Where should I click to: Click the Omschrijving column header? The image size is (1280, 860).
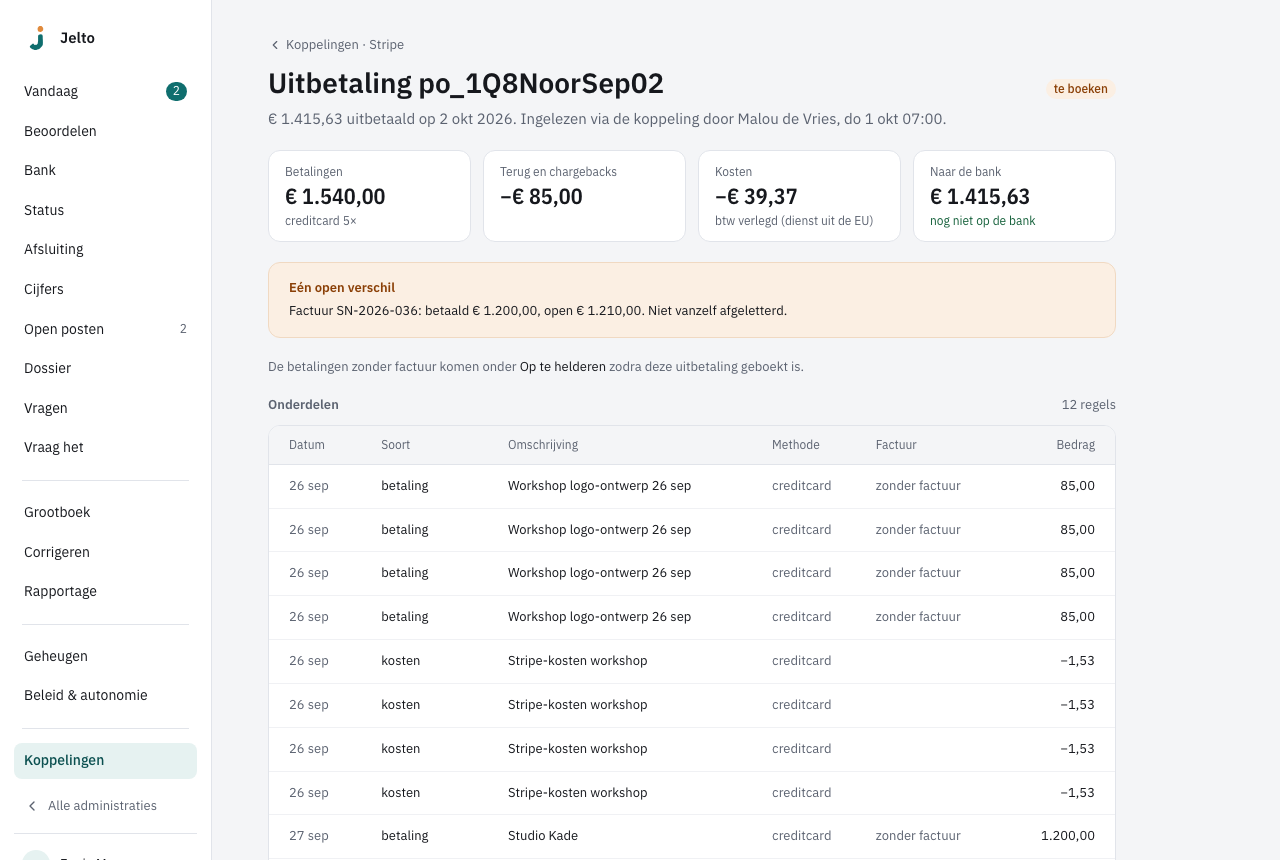pyautogui.click(x=543, y=445)
